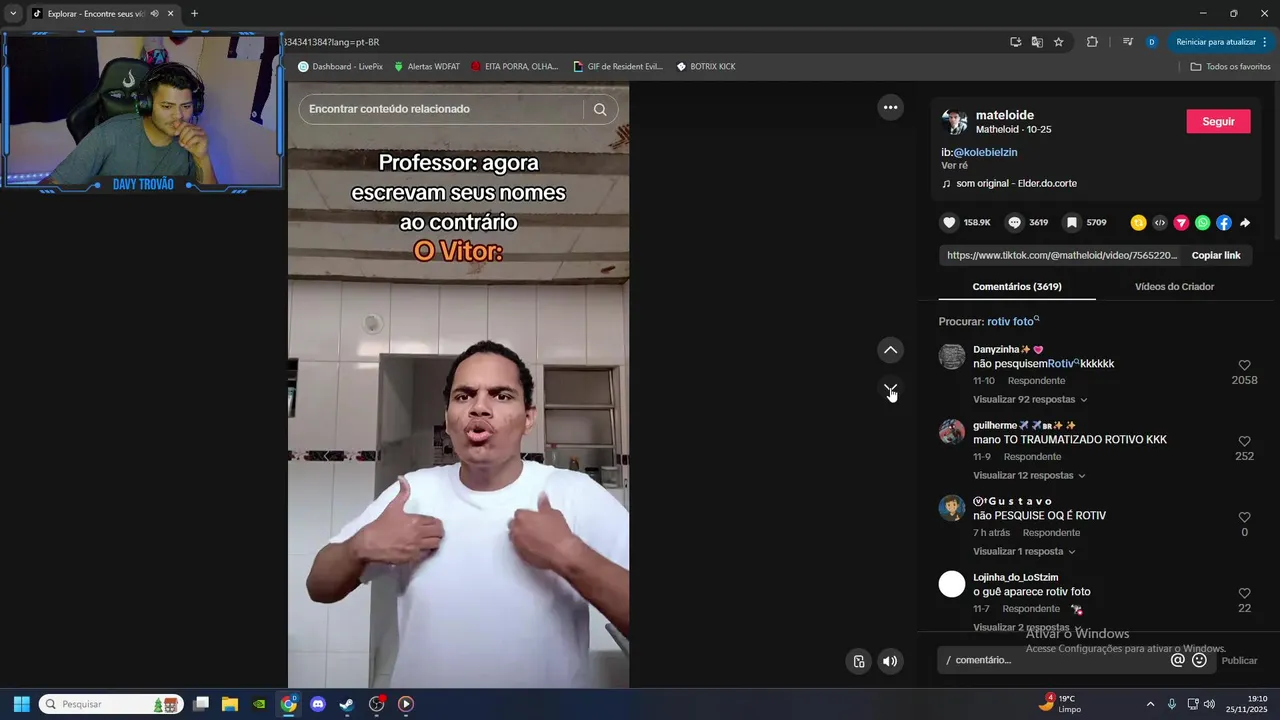The image size is (1280, 720).
Task: Mute tab via speaker icon on tab
Action: (154, 14)
